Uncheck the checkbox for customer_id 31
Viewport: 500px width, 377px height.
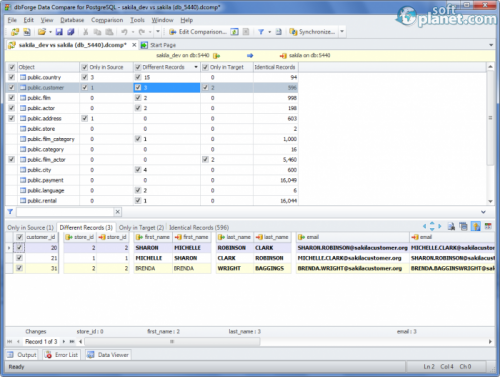pyautogui.click(x=19, y=268)
